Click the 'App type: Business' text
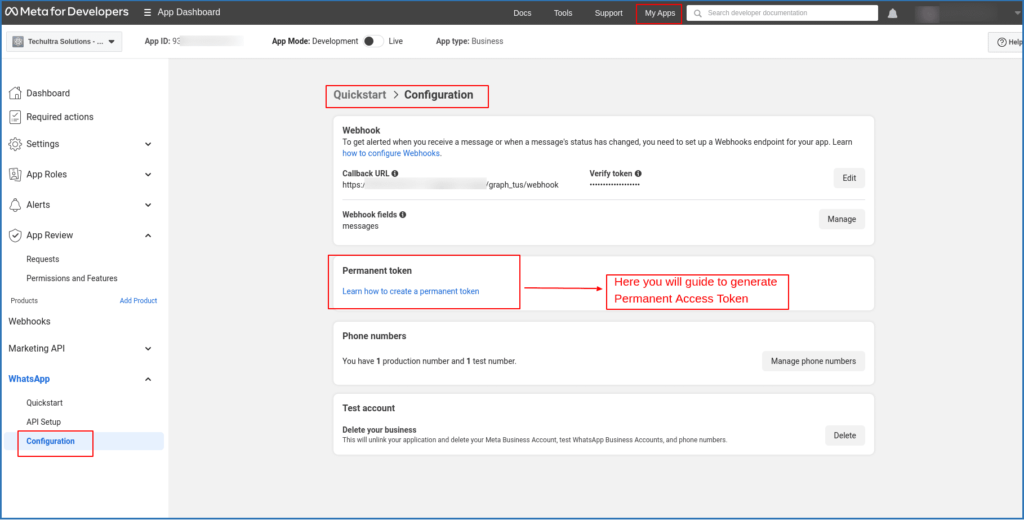Viewport: 1024px width, 520px height. tap(470, 41)
